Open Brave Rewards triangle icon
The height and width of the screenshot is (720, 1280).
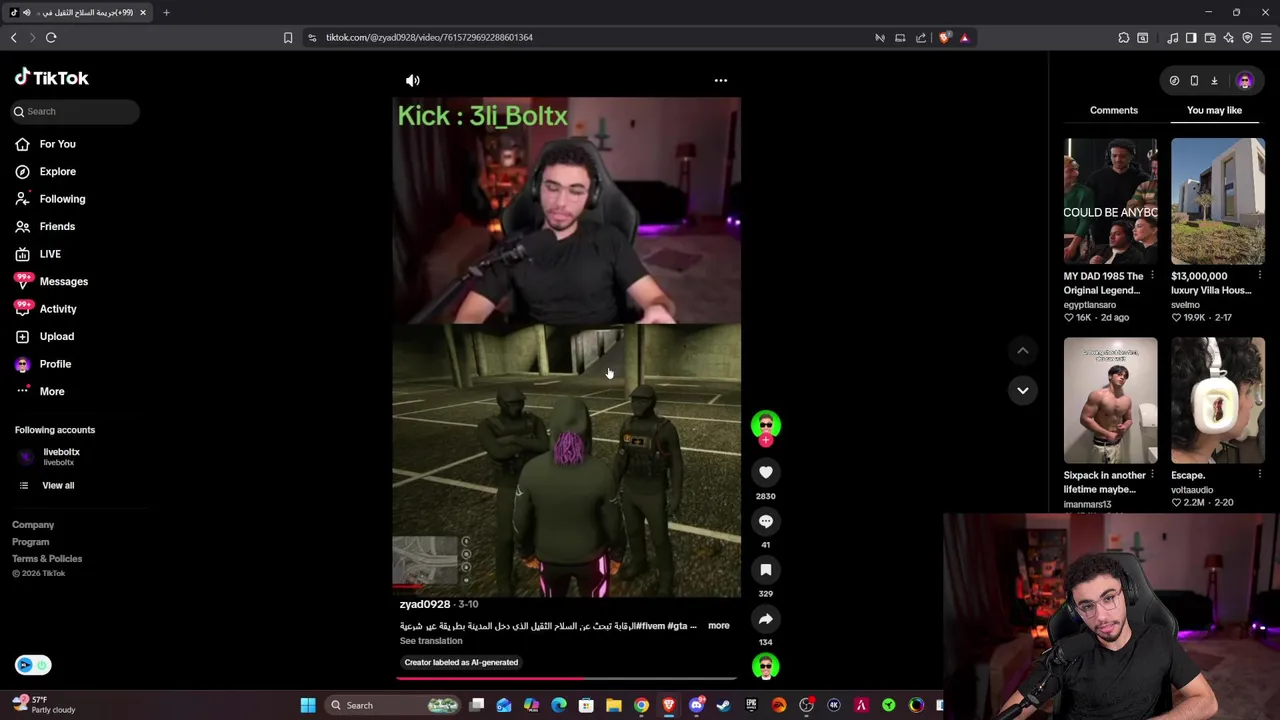click(964, 37)
